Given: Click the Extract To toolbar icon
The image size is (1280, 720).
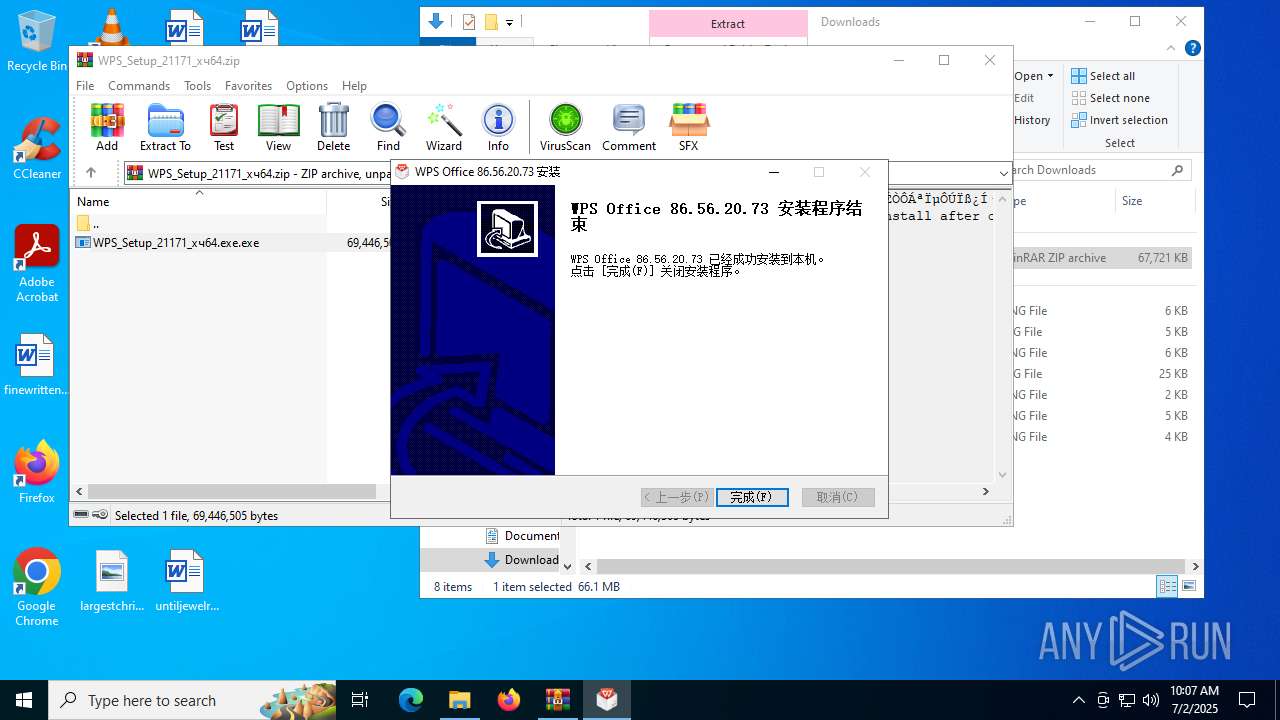Looking at the screenshot, I should [x=165, y=127].
